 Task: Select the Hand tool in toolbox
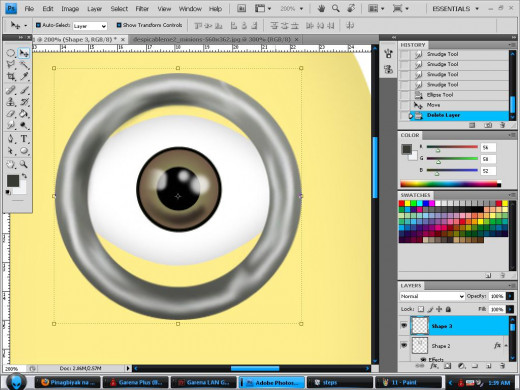[x=11, y=164]
